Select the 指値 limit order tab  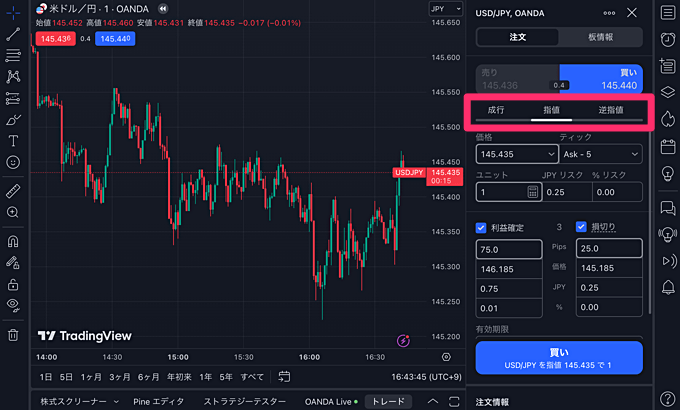[551, 110]
